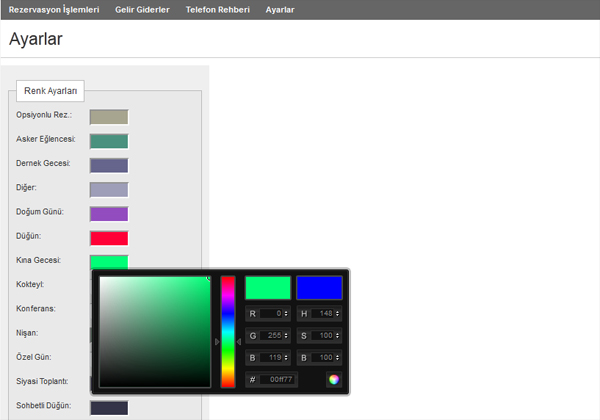
Task: Click the G value stepper arrows
Action: (x=286, y=336)
